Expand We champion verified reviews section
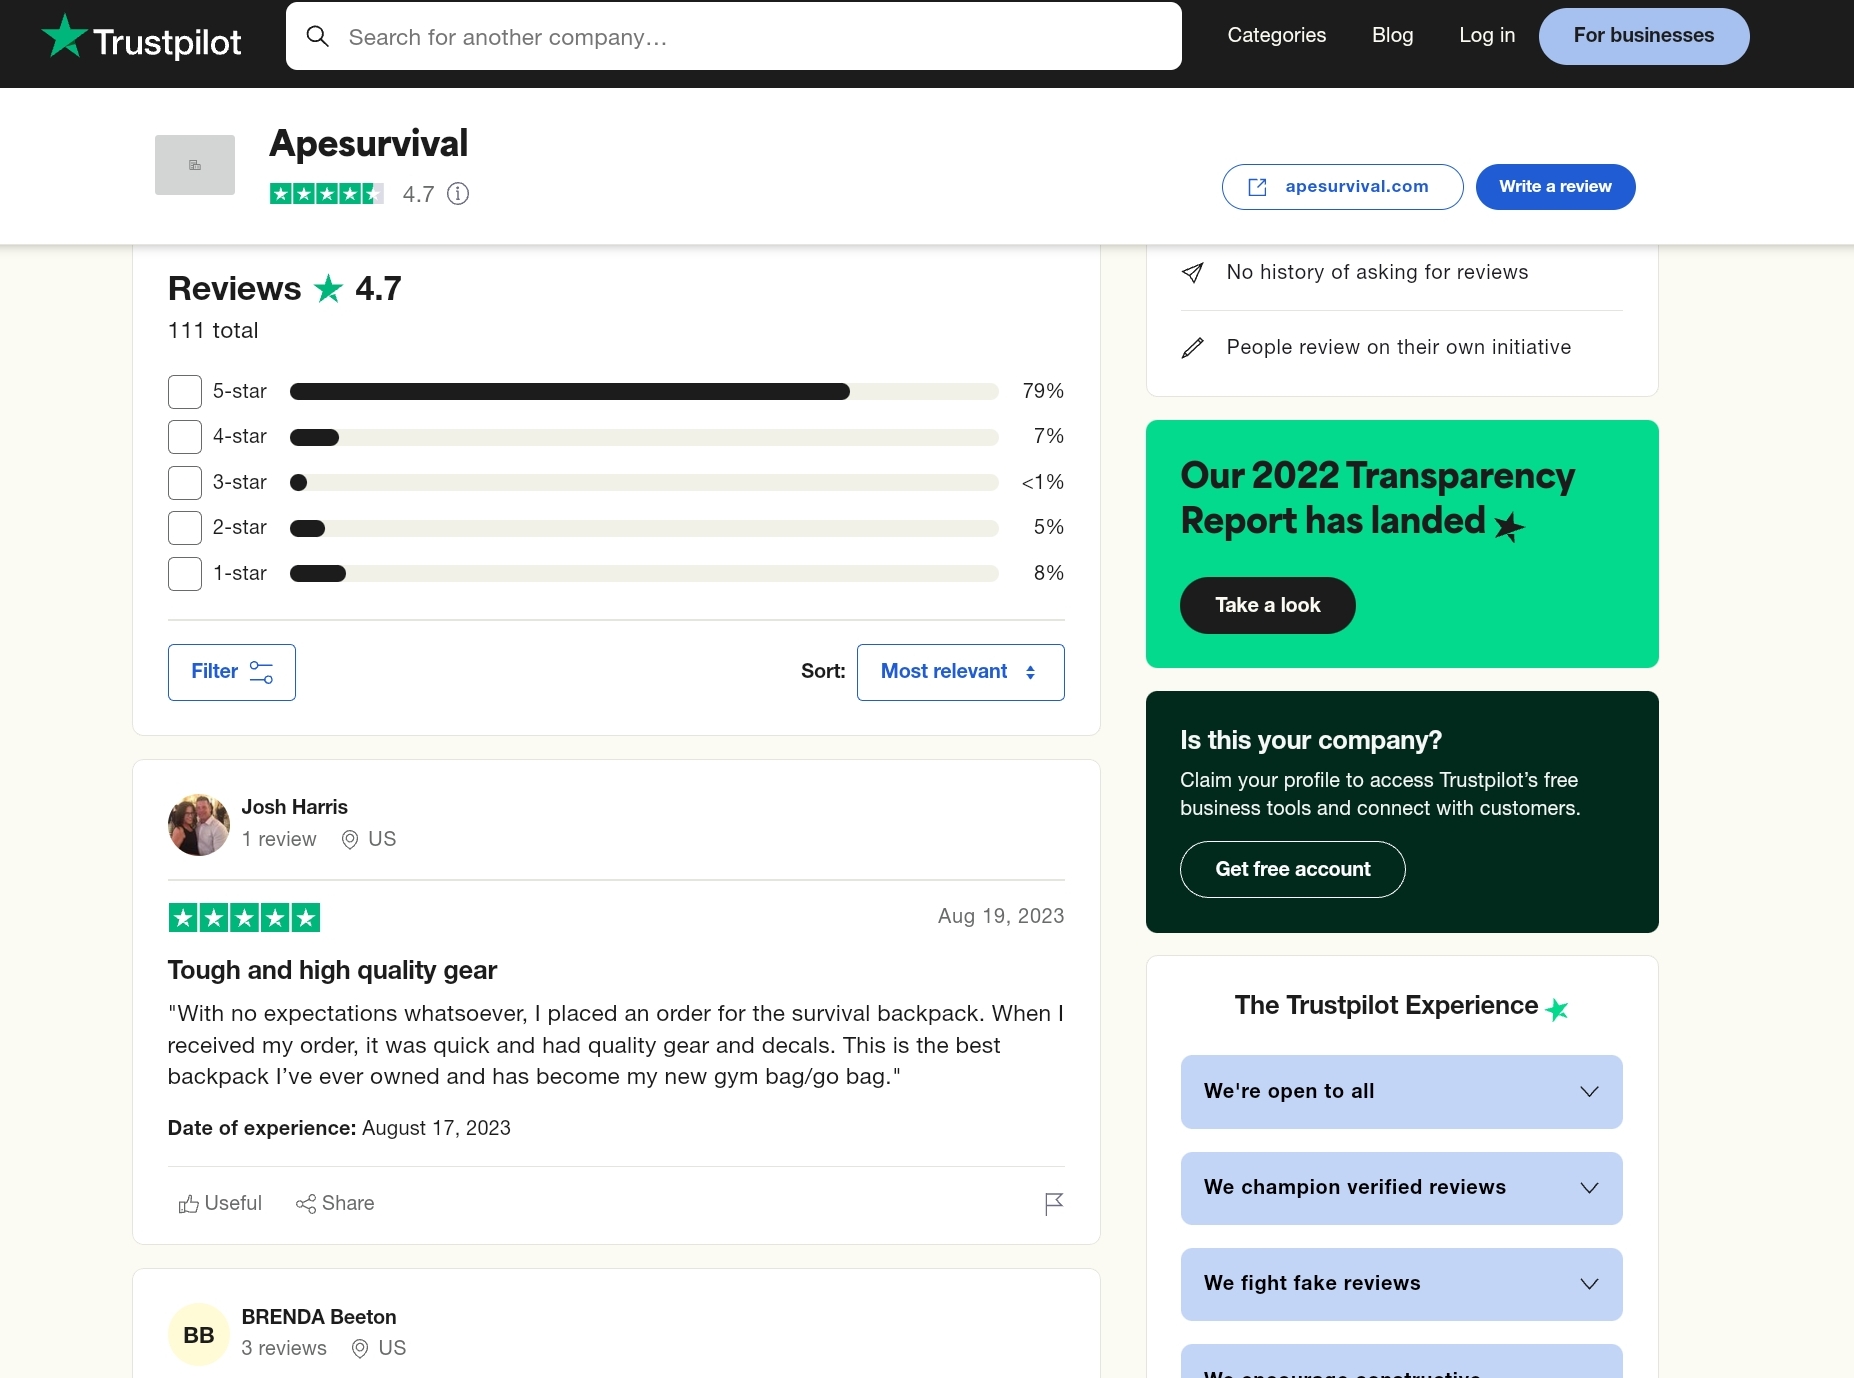Viewport: 1854px width, 1378px height. [1402, 1188]
